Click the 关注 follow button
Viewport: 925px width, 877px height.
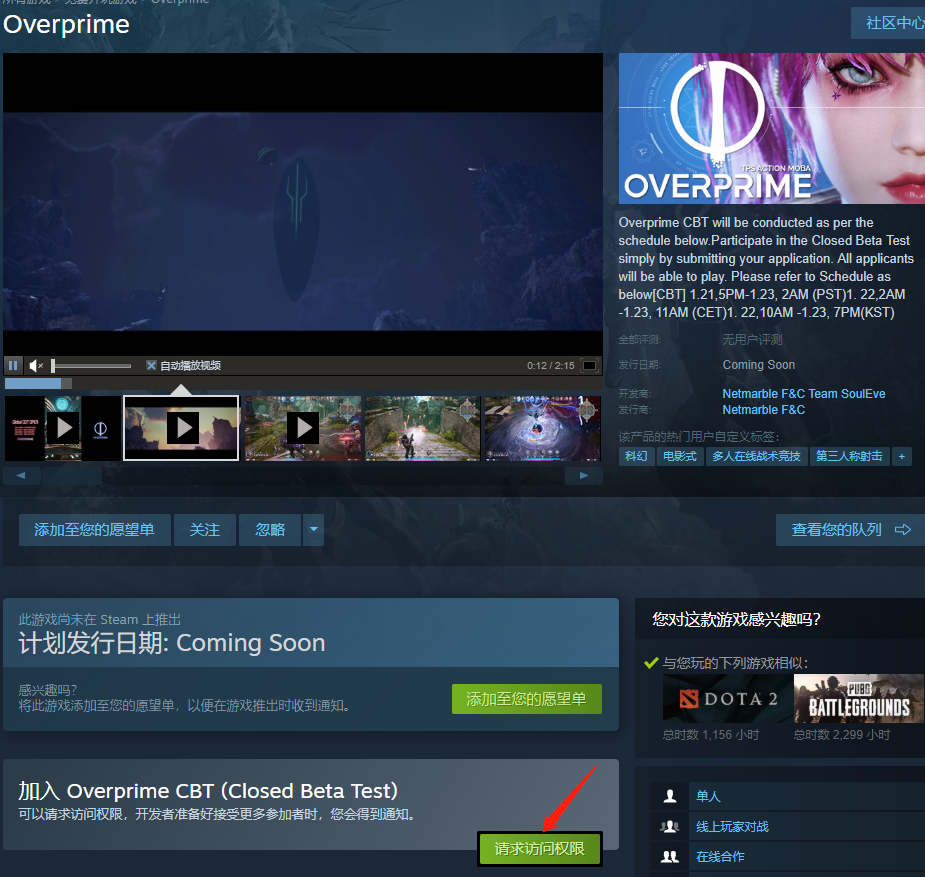(205, 530)
